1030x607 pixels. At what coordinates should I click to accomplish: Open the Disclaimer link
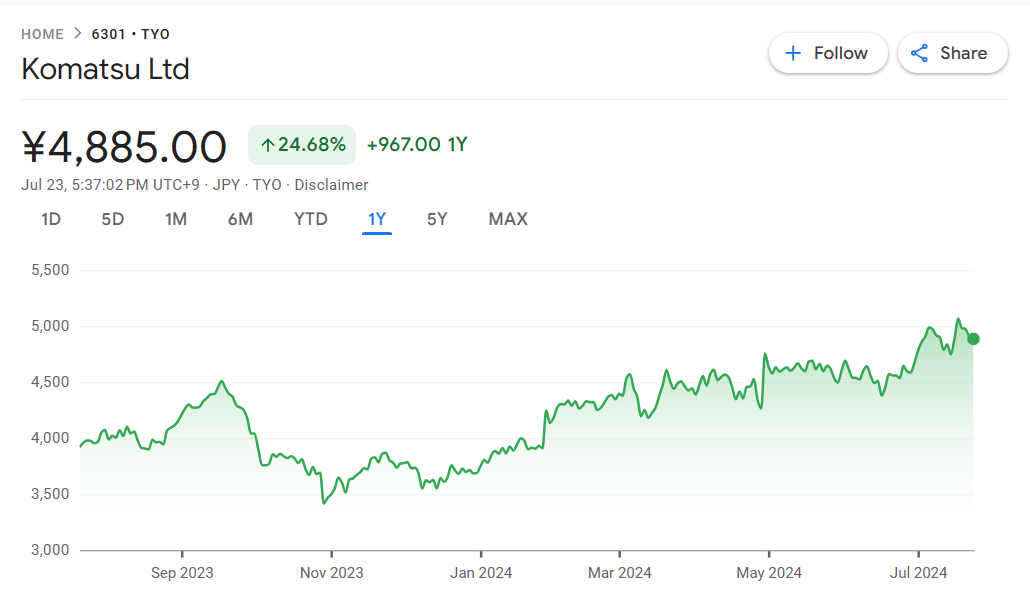coord(331,185)
